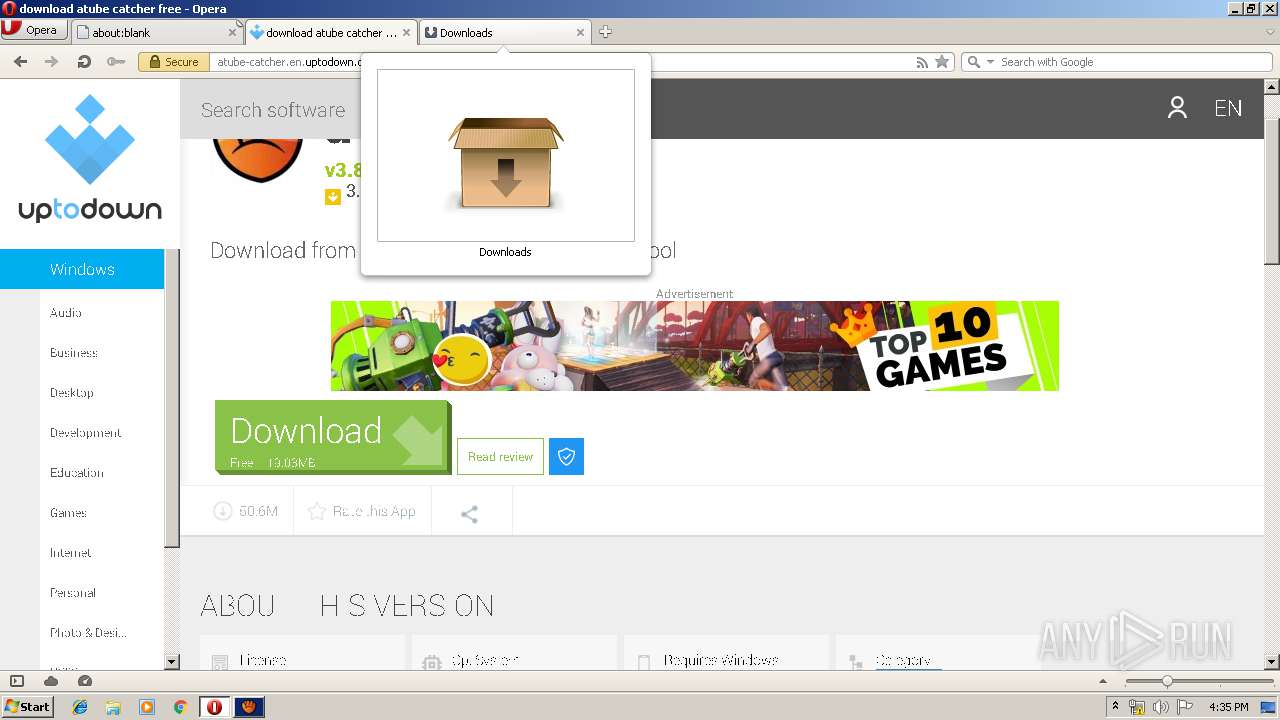Bookmark page with the star icon
Viewport: 1280px width, 720px height.
[942, 62]
